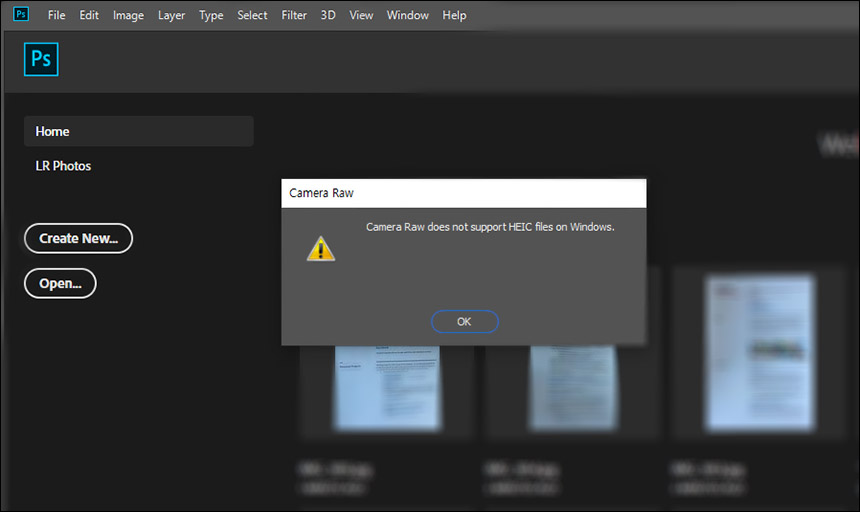The width and height of the screenshot is (860, 512).
Task: Open the first blurred recent file thumbnail
Action: (387, 388)
